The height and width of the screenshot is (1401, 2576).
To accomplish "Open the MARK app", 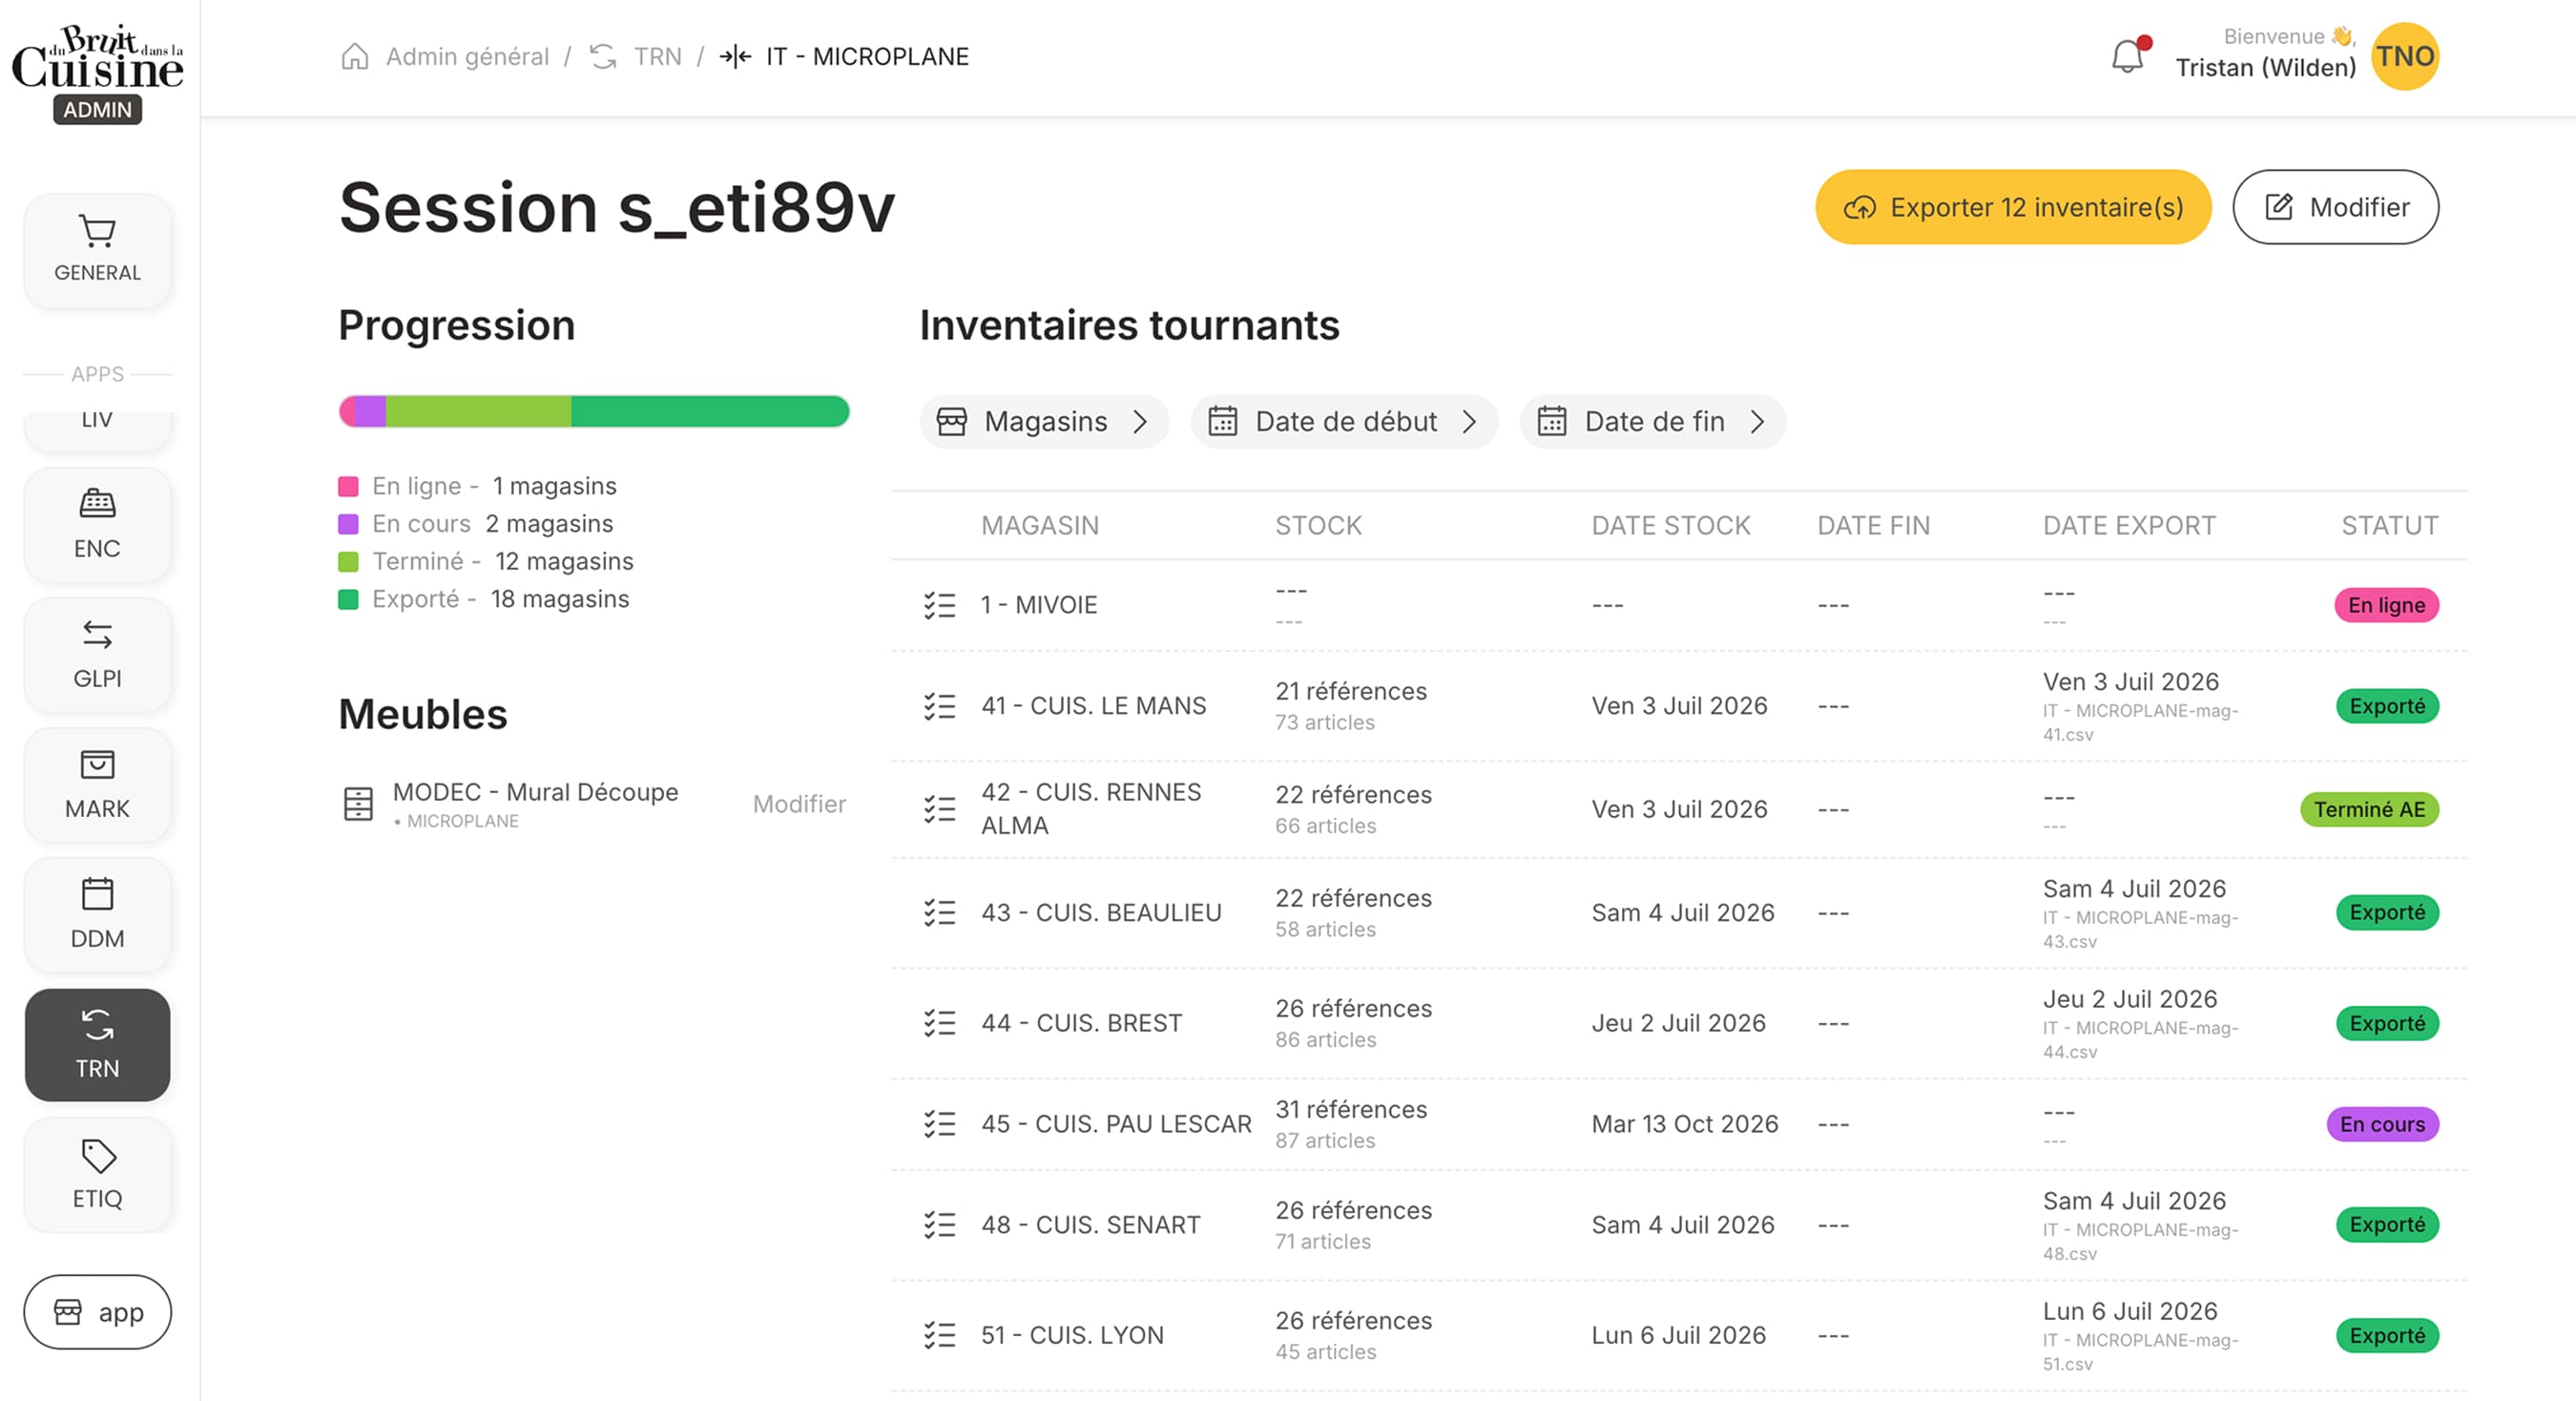I will (x=97, y=785).
